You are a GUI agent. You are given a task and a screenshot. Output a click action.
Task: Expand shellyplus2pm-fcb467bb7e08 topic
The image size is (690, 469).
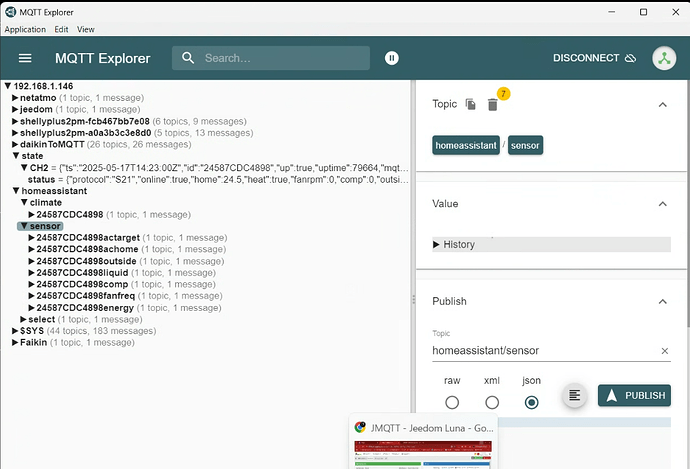click(x=15, y=121)
